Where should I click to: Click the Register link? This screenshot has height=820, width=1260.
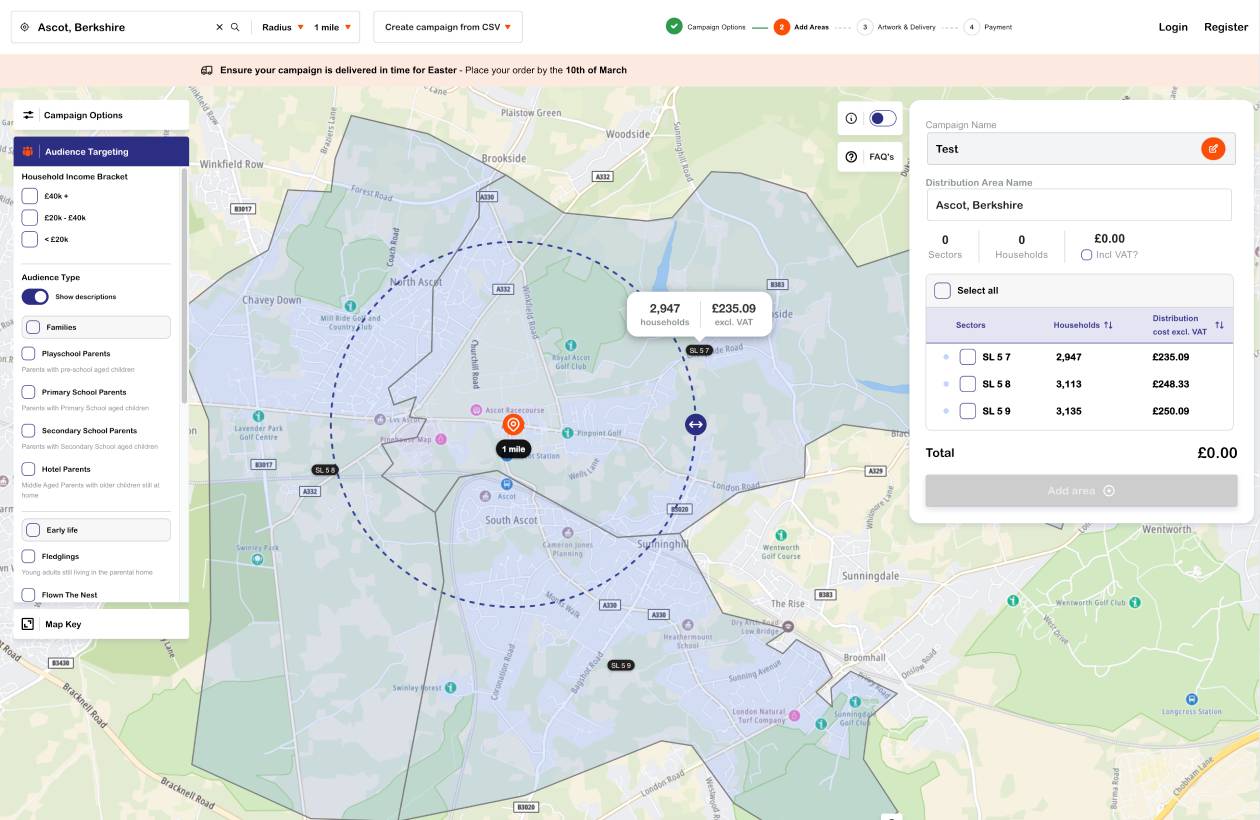click(x=1225, y=27)
